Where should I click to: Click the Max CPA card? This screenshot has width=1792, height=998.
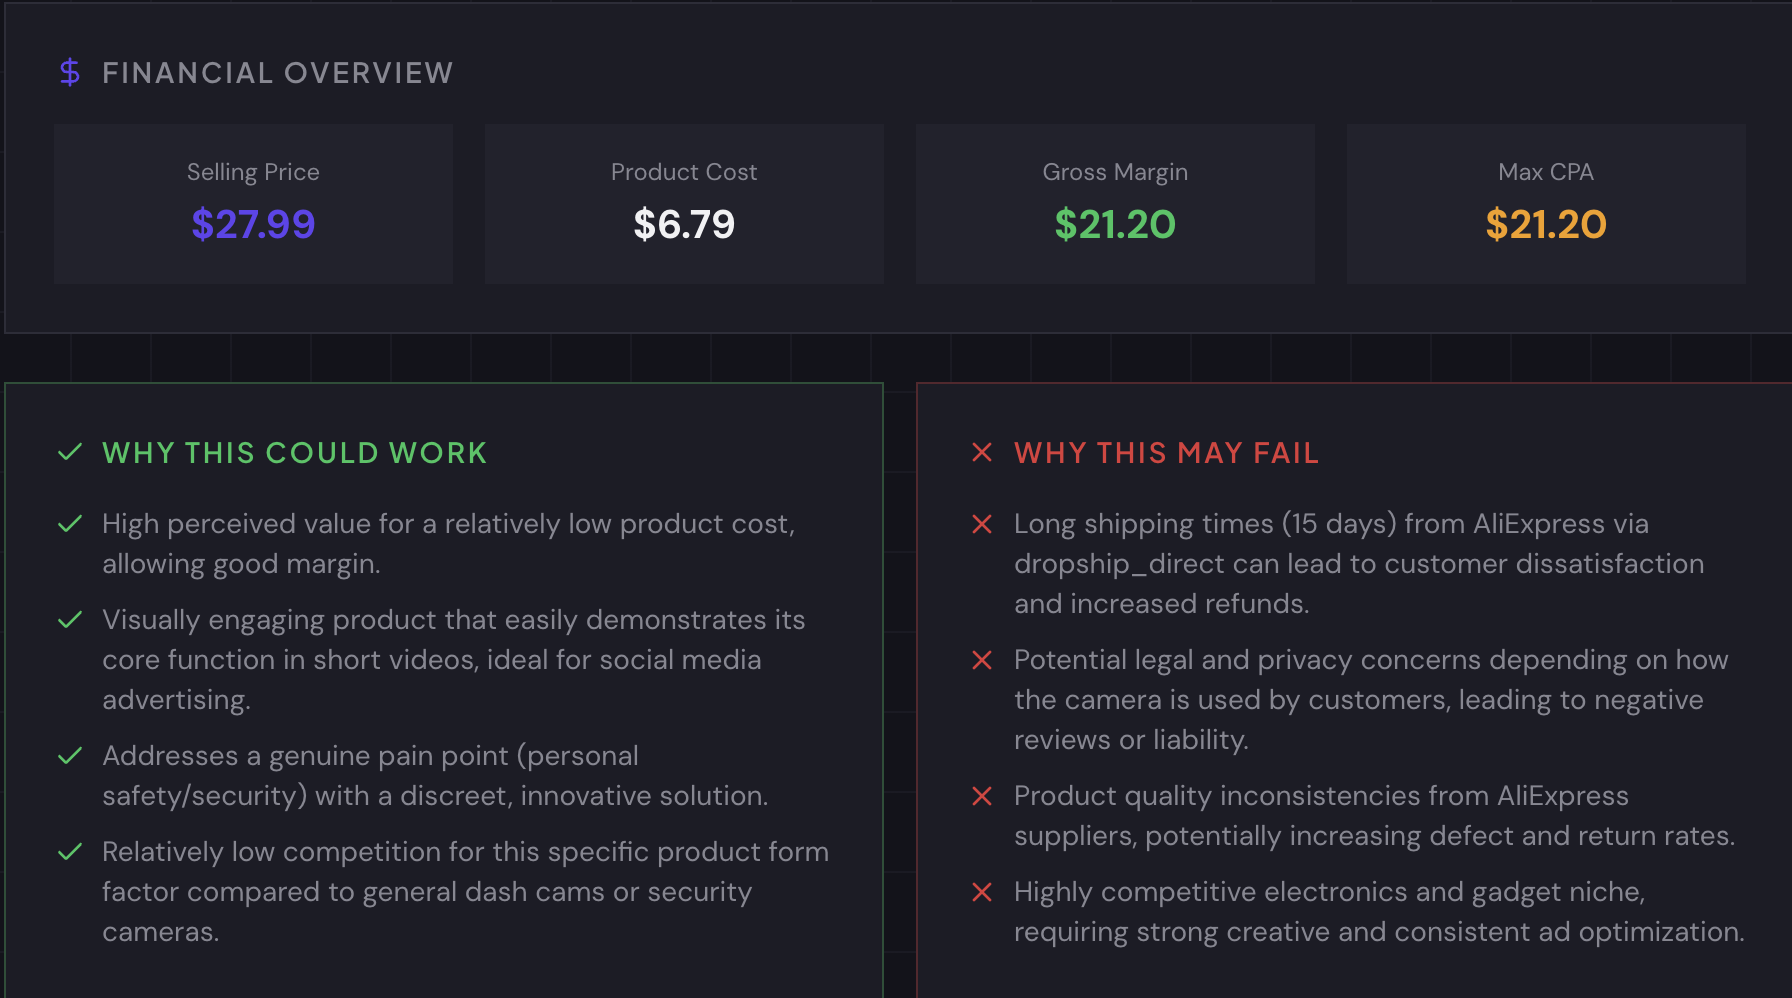click(1546, 203)
